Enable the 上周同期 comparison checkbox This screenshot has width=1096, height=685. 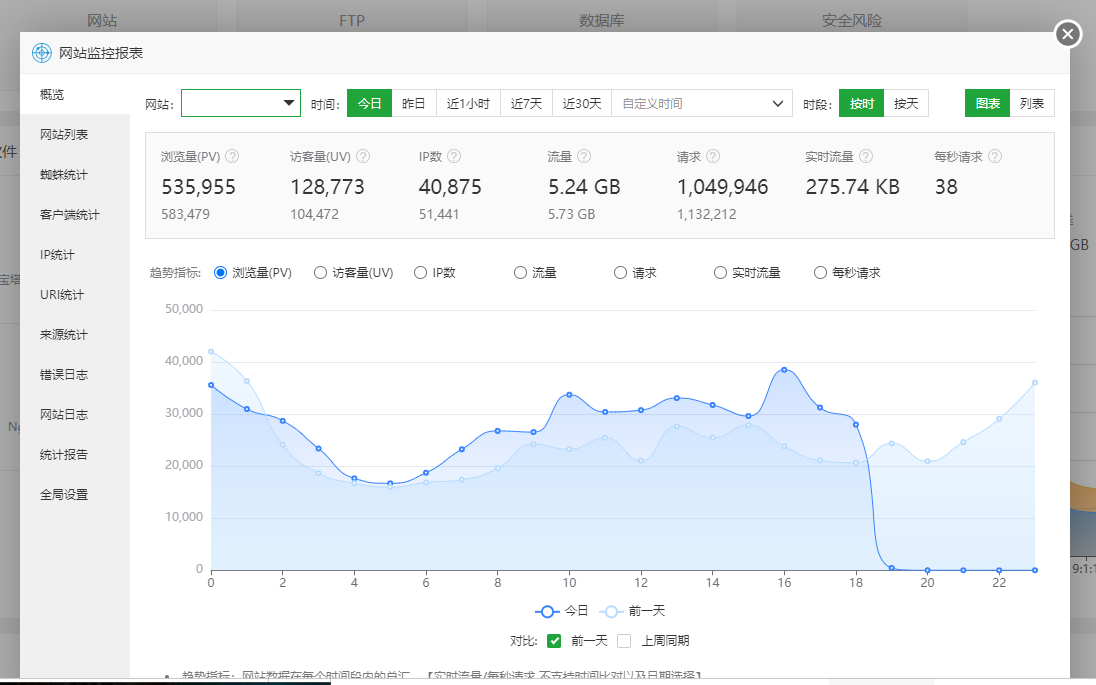click(x=624, y=641)
